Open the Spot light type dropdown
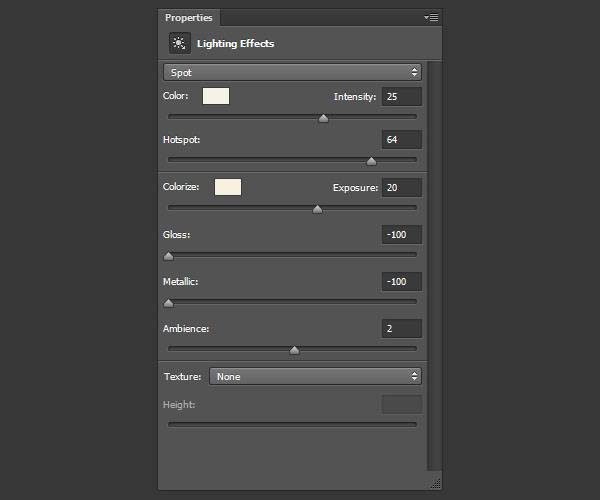Screen dimensions: 600x500 (x=292, y=72)
